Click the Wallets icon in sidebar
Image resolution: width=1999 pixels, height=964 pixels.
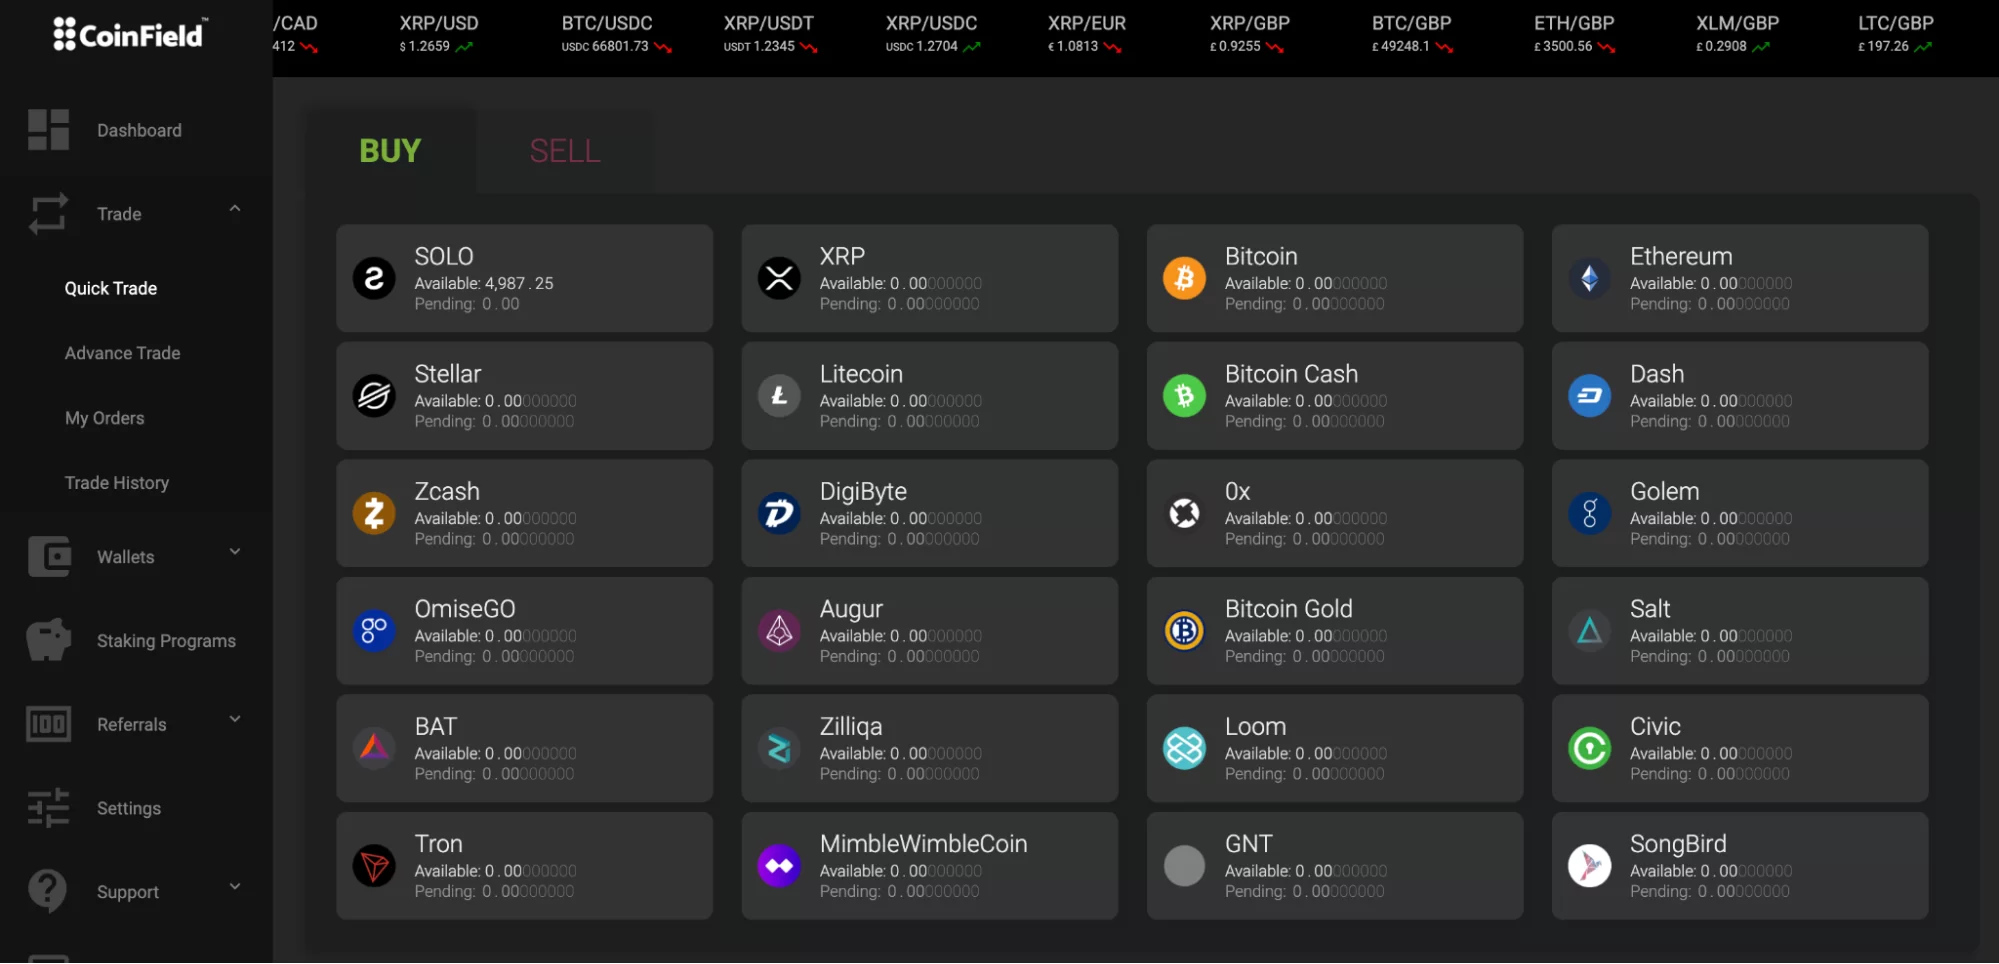pyautogui.click(x=48, y=557)
